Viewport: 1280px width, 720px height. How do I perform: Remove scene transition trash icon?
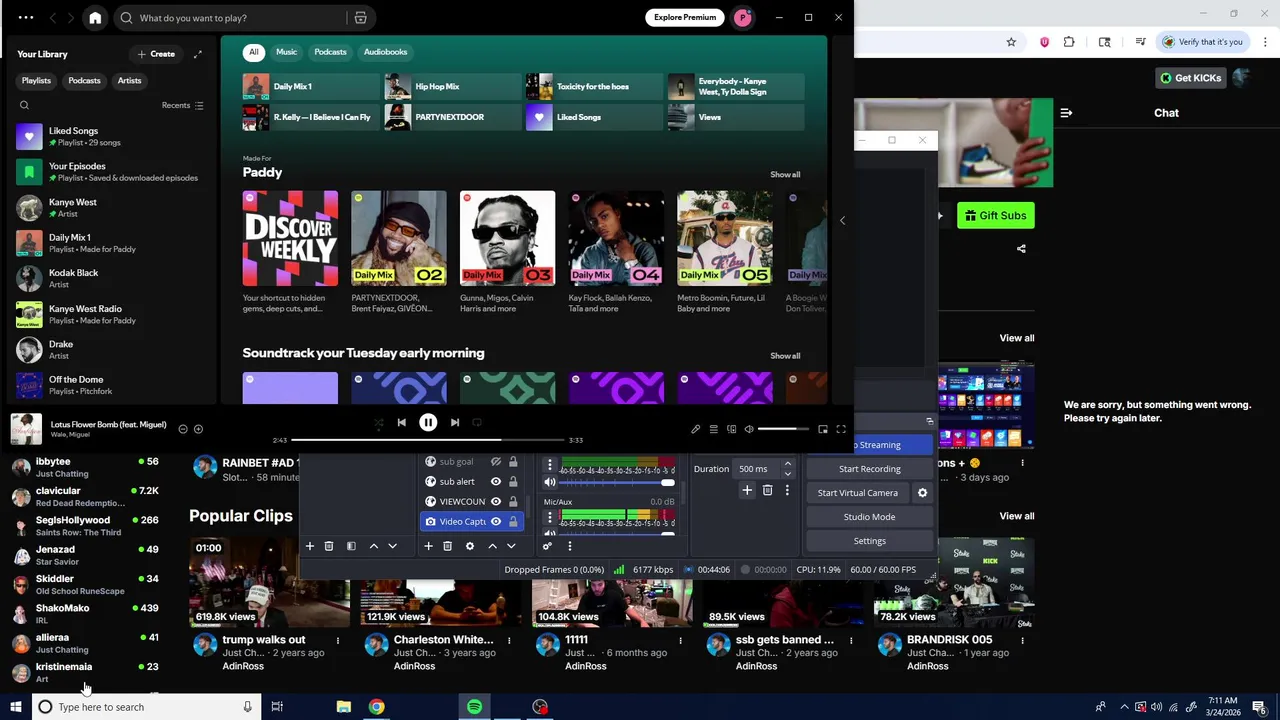(x=767, y=490)
